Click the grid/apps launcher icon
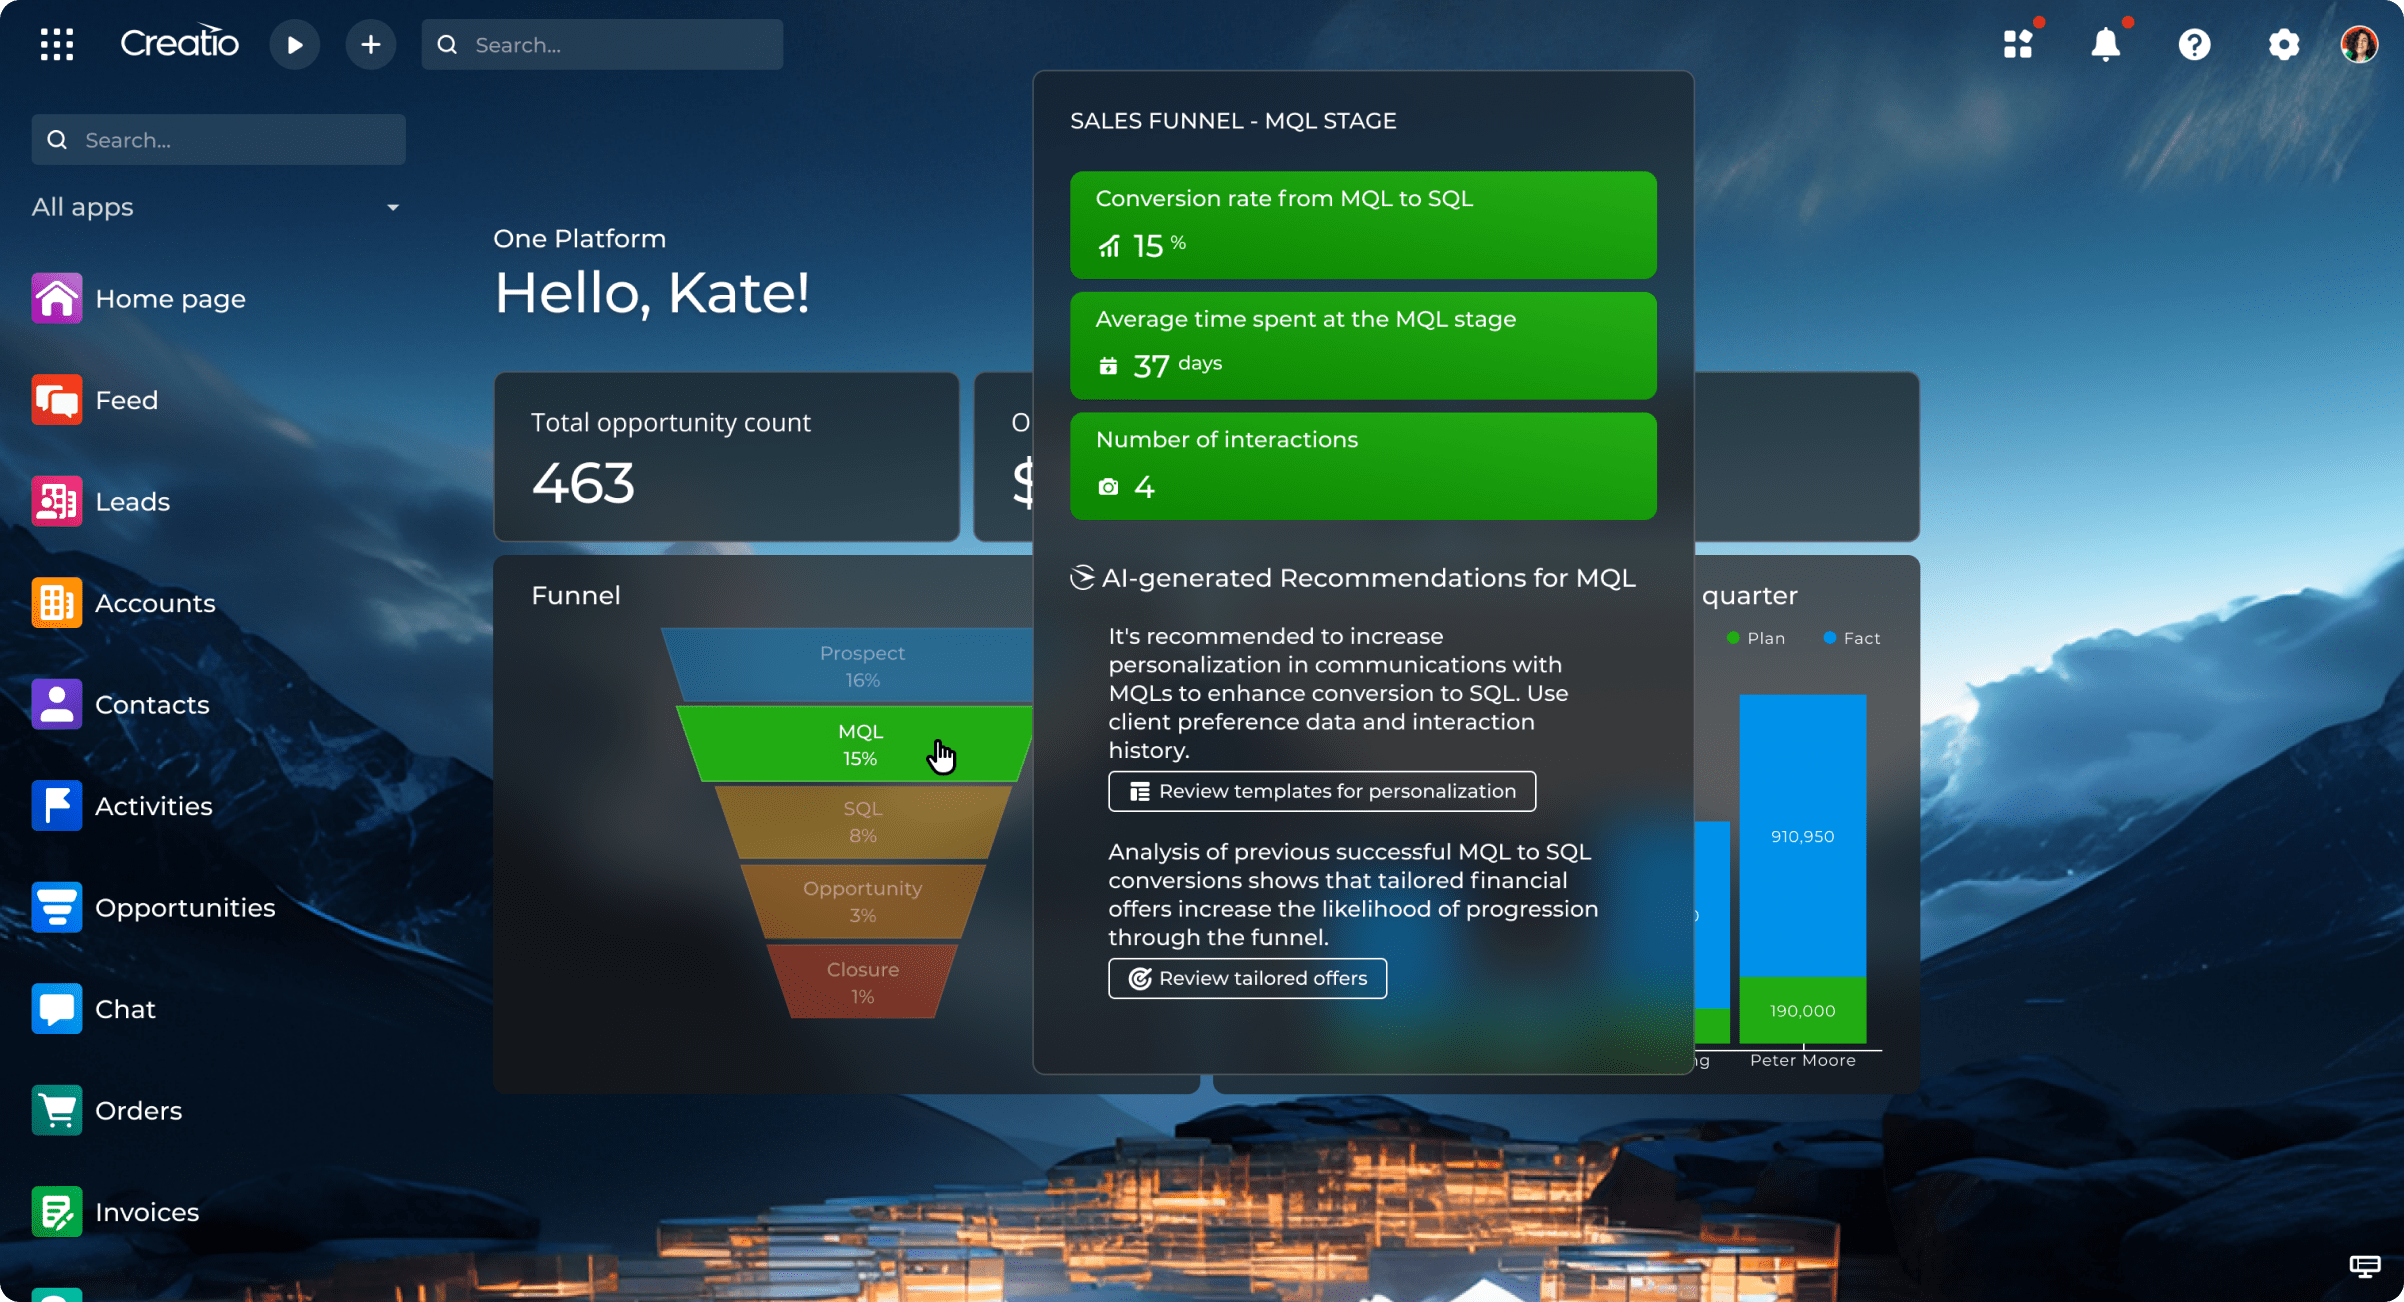The width and height of the screenshot is (2404, 1302). tap(56, 43)
